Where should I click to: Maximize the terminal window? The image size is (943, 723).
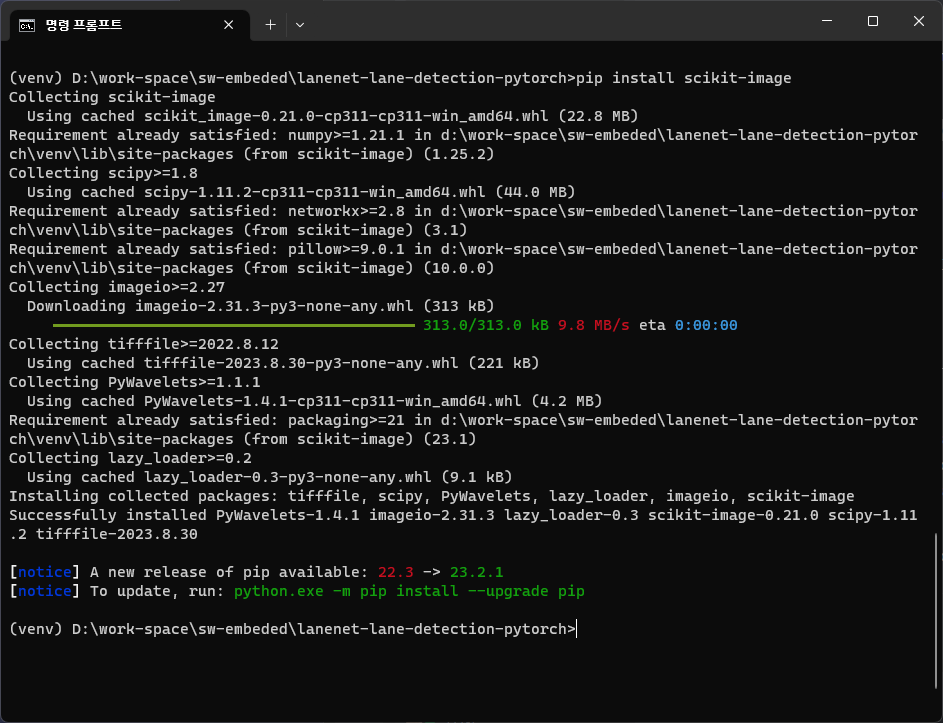pyautogui.click(x=873, y=21)
